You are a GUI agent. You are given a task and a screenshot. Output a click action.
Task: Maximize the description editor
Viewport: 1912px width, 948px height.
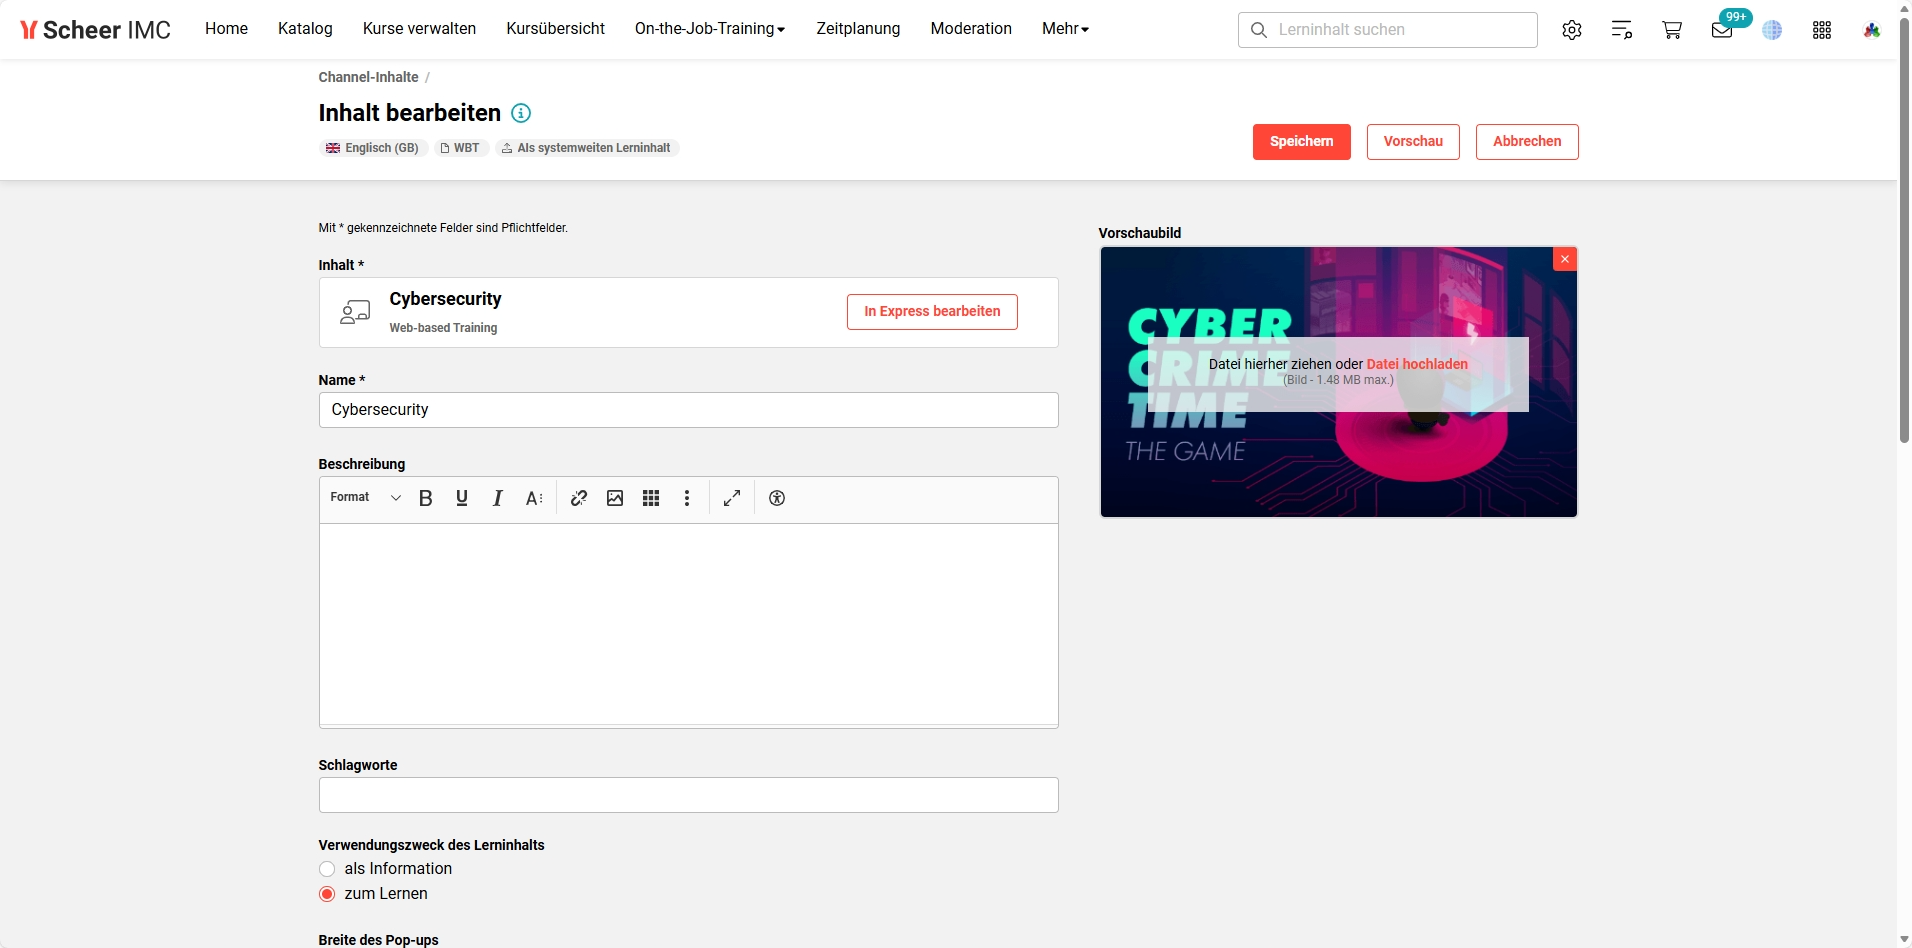pos(732,498)
